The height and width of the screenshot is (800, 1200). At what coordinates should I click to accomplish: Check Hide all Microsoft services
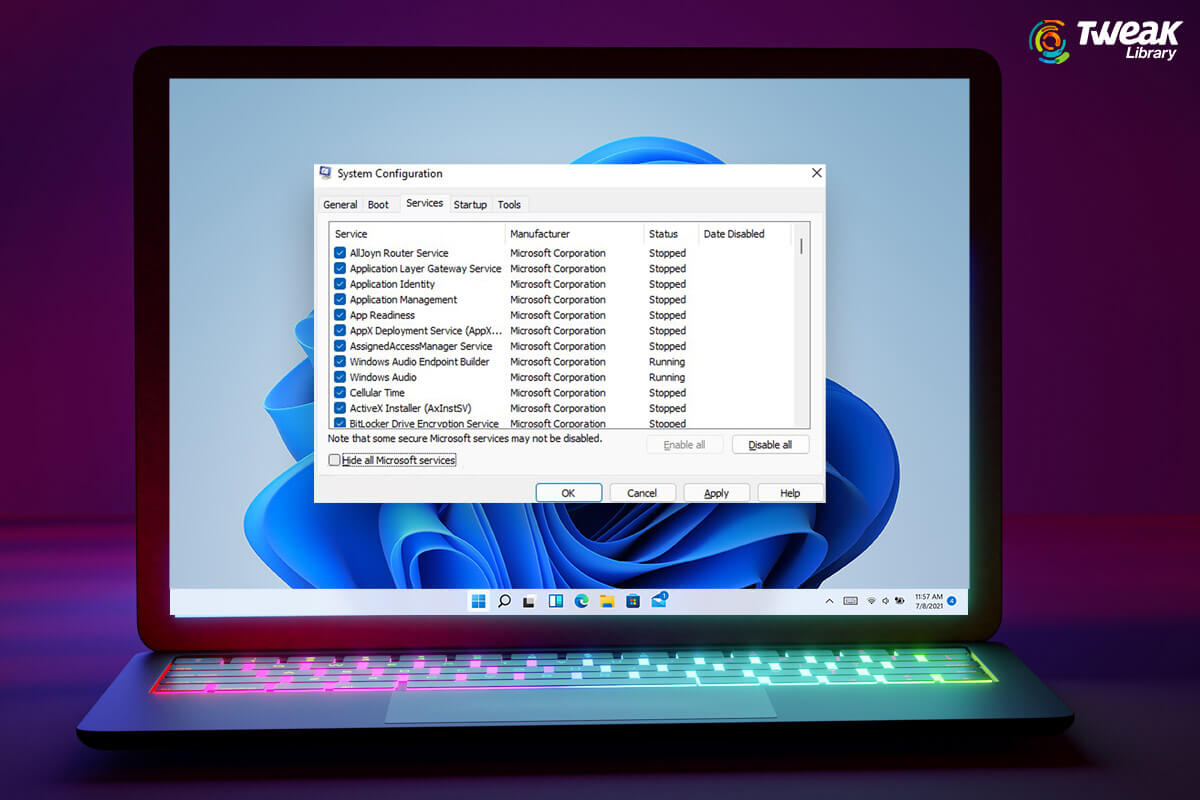pos(335,460)
